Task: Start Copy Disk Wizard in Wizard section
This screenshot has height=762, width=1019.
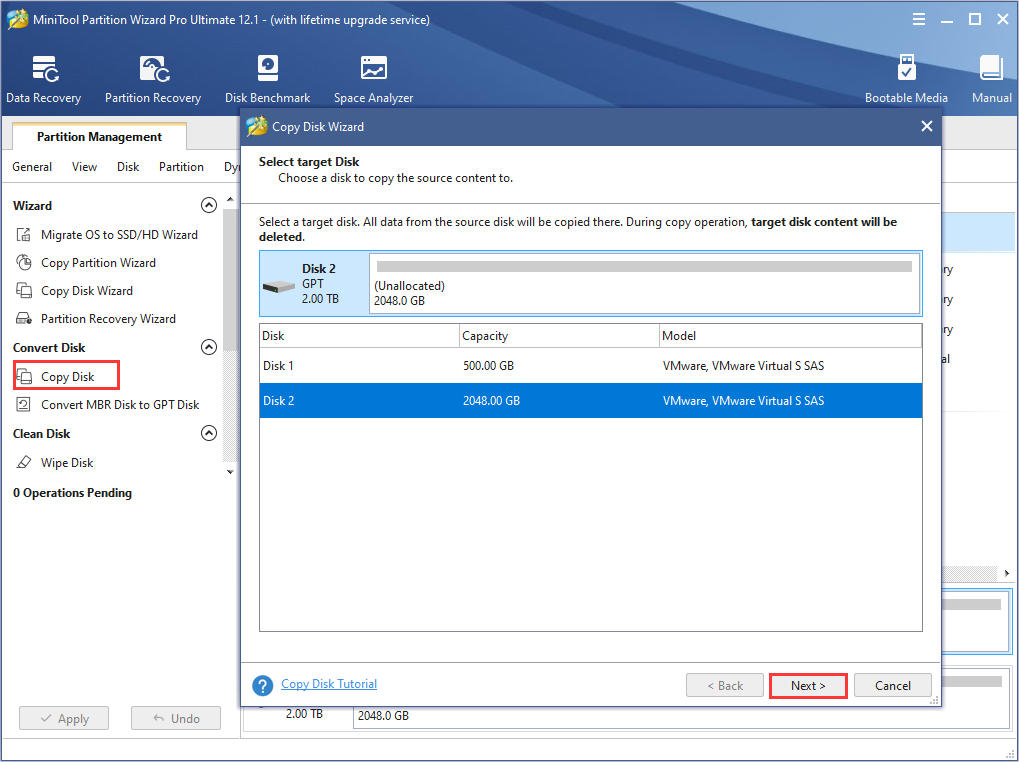Action: pyautogui.click(x=74, y=290)
